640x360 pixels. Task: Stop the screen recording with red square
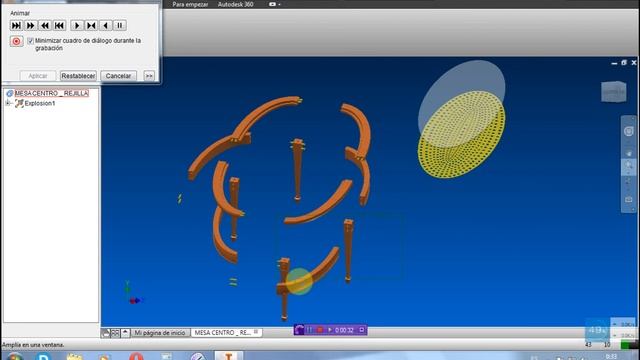click(x=320, y=330)
